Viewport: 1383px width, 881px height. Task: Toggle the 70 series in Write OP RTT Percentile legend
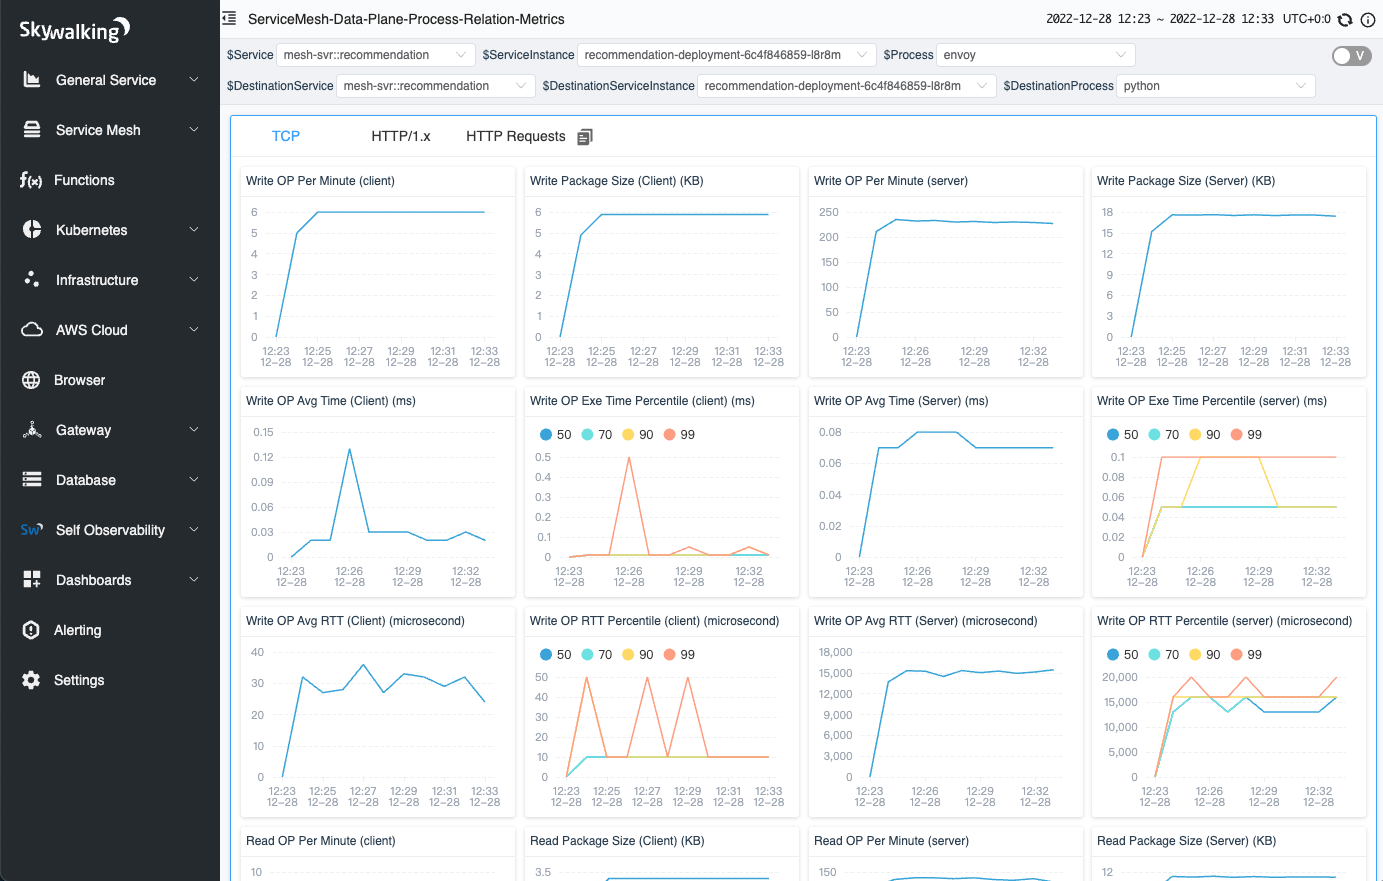596,654
